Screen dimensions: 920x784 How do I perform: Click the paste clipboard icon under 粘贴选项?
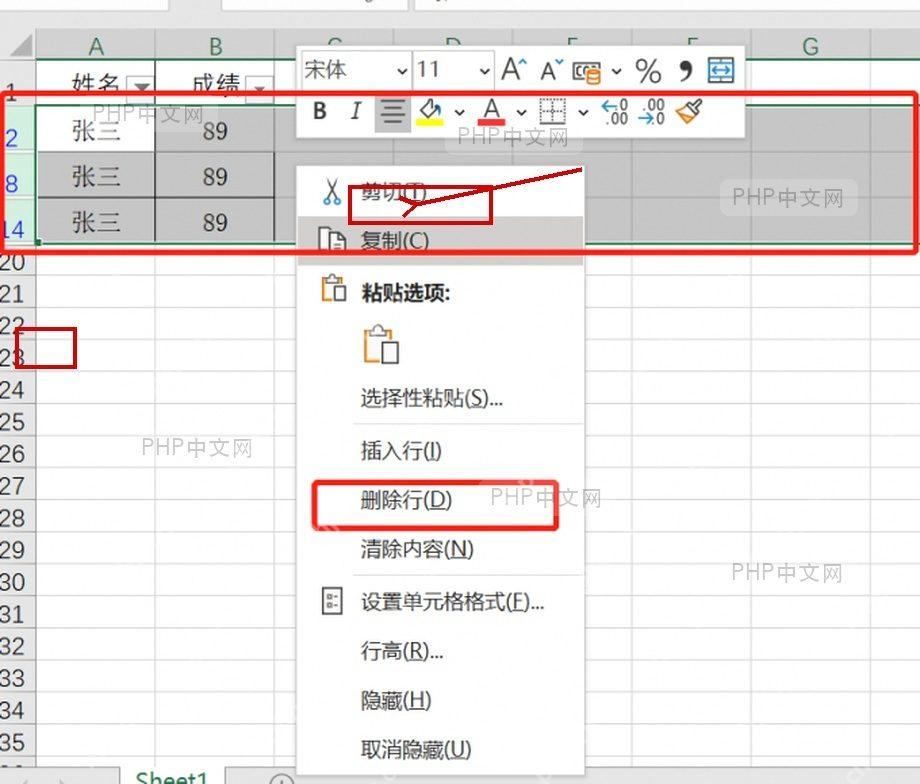coord(381,344)
